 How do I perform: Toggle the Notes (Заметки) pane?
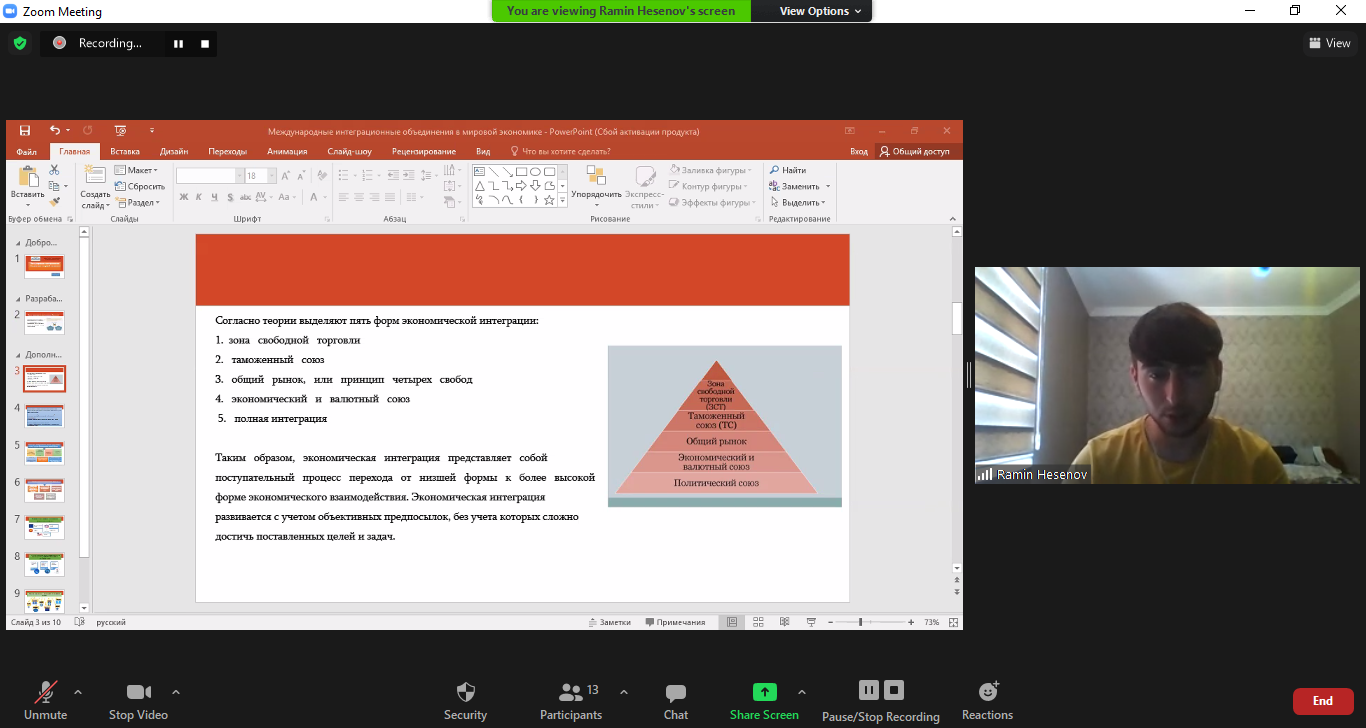click(x=610, y=622)
